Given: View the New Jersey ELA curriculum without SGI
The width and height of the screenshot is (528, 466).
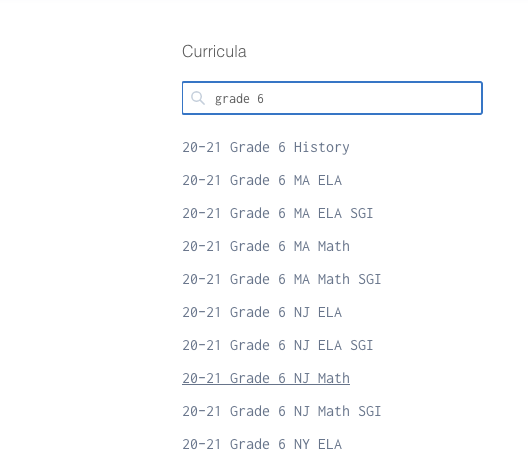Looking at the screenshot, I should [x=262, y=312].
